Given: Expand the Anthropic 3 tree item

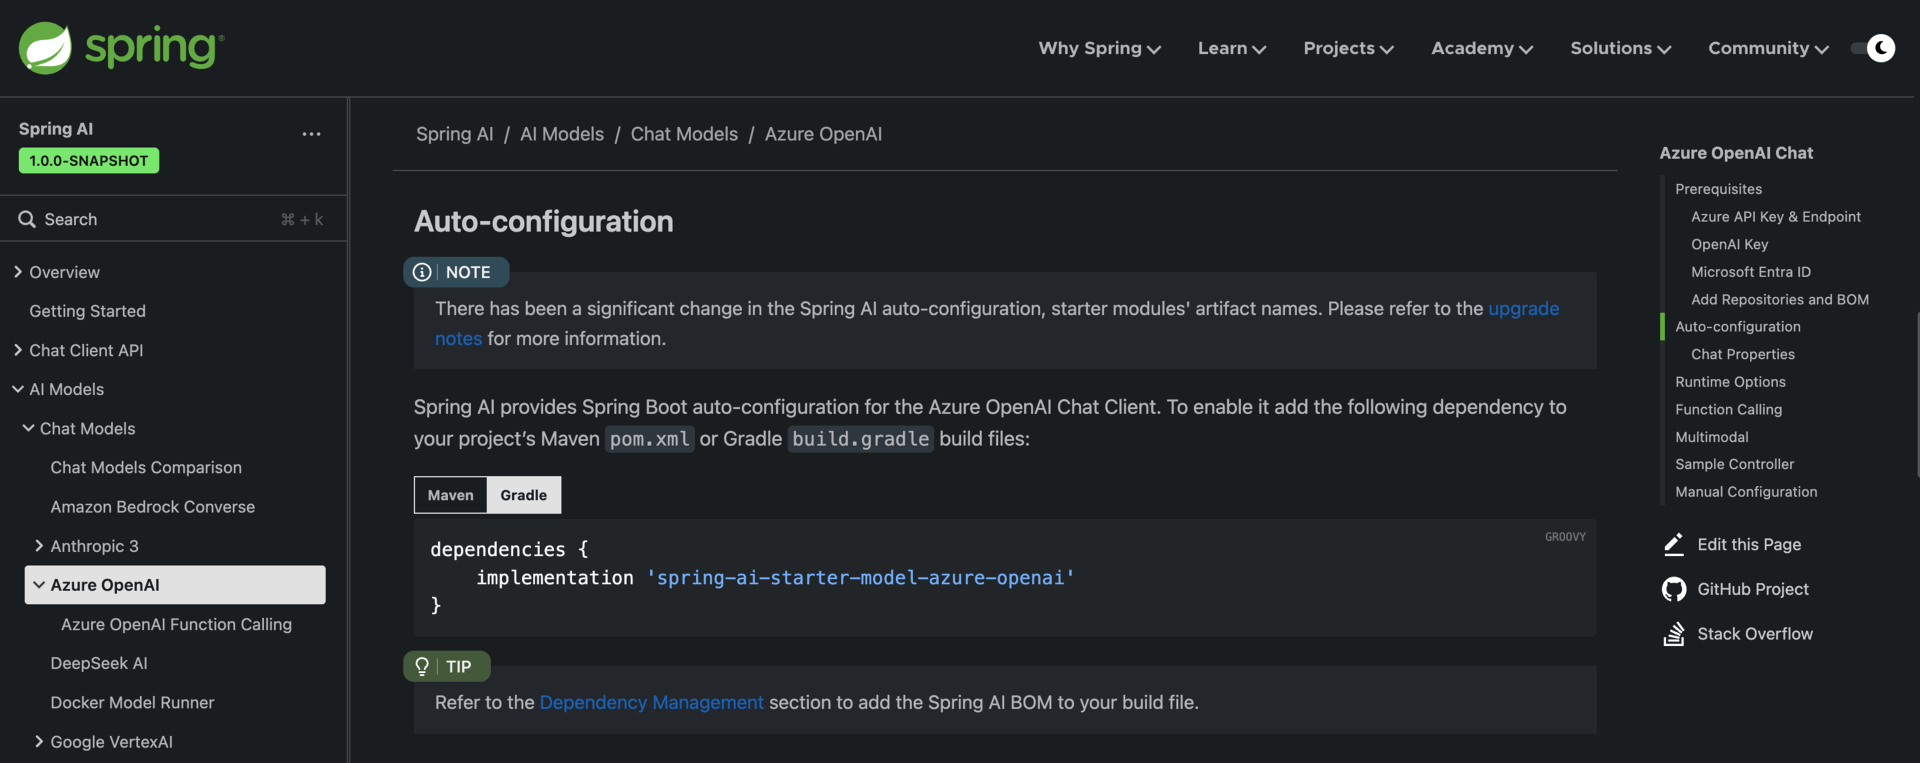Looking at the screenshot, I should (x=39, y=546).
